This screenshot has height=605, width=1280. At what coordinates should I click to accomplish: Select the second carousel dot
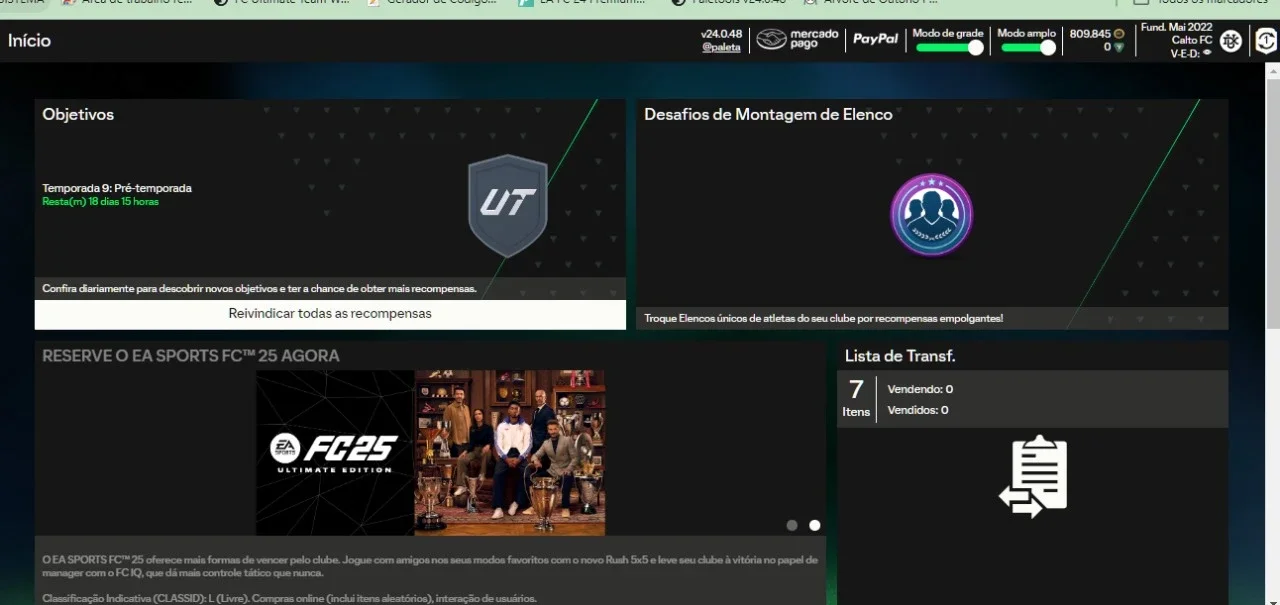tap(815, 525)
